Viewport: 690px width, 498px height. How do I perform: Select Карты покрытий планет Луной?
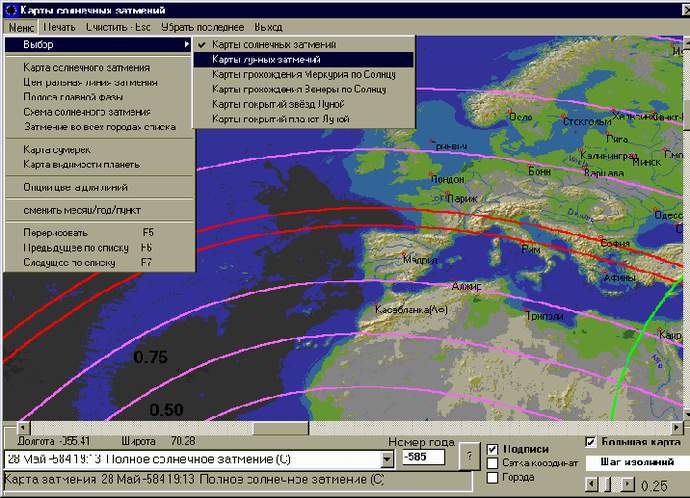[304, 119]
